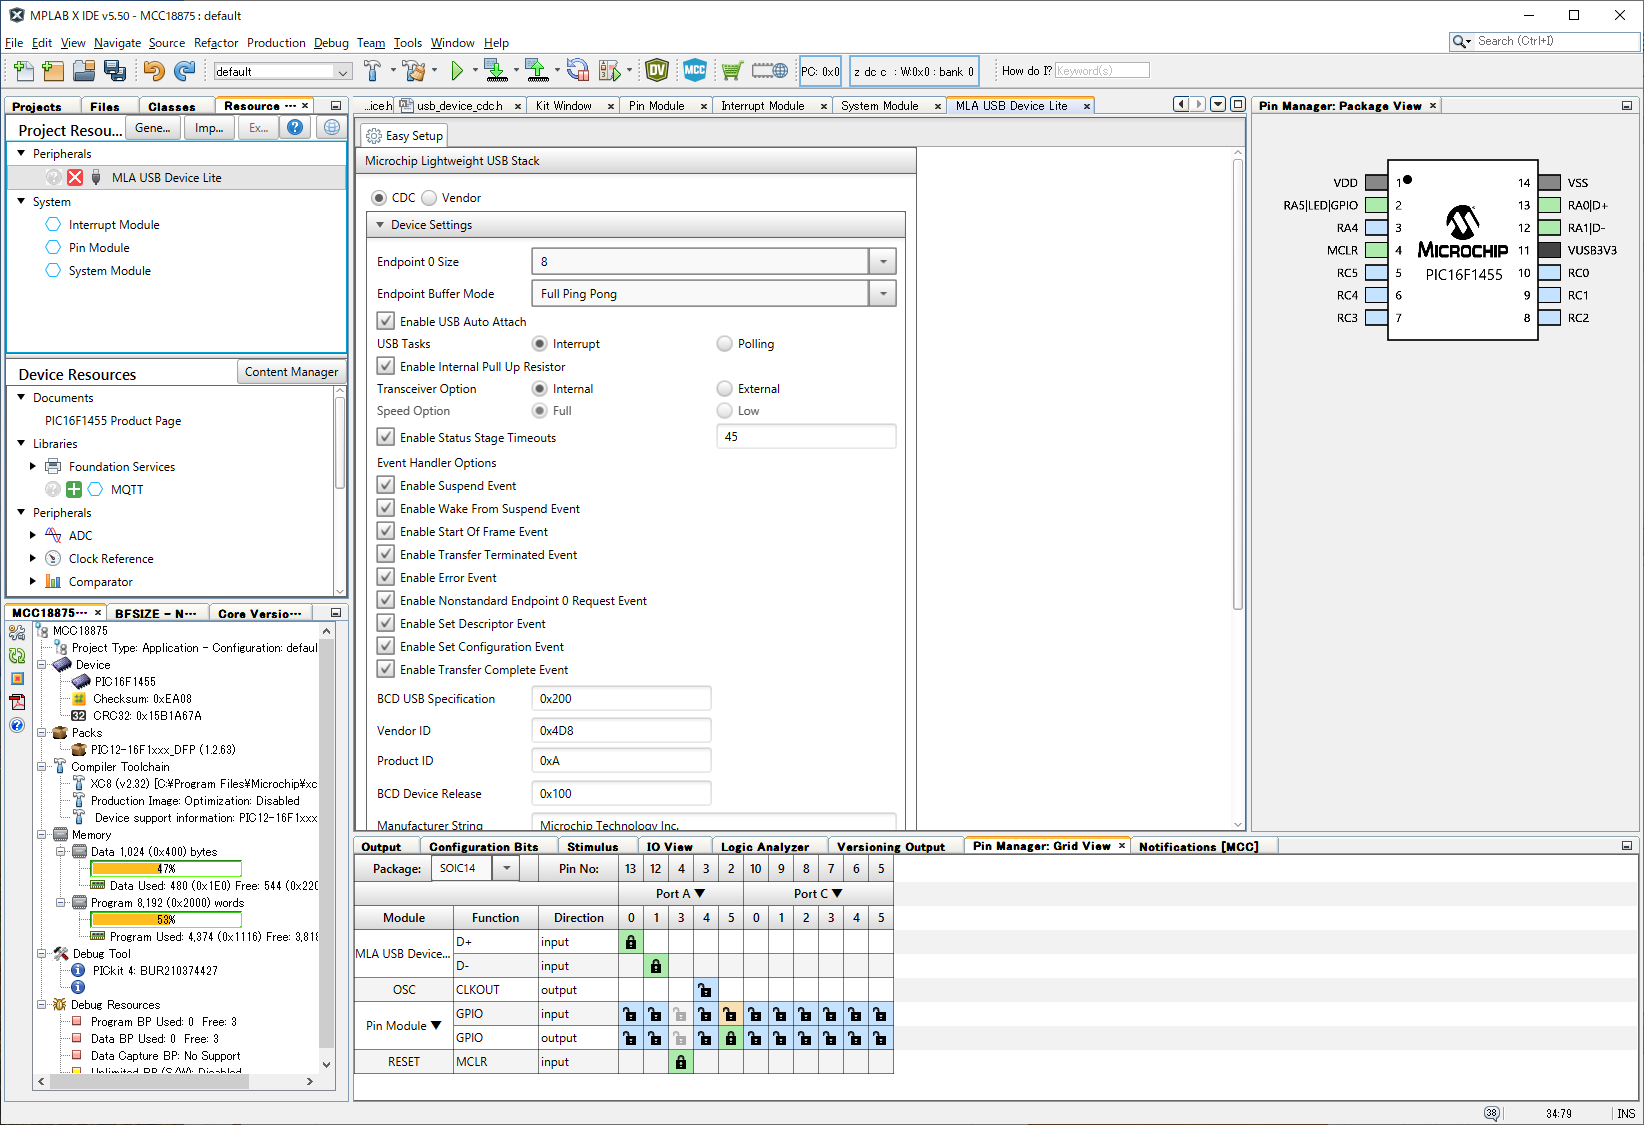Click the dashboard wrench project properties icon

pyautogui.click(x=17, y=632)
